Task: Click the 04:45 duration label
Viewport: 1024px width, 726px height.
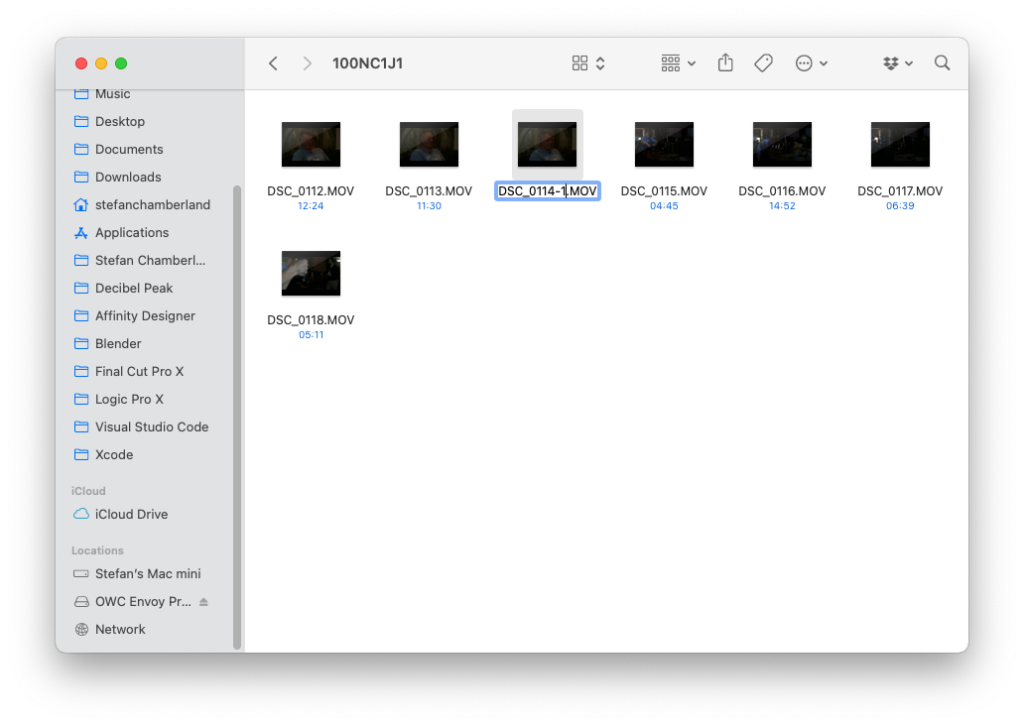Action: 664,206
